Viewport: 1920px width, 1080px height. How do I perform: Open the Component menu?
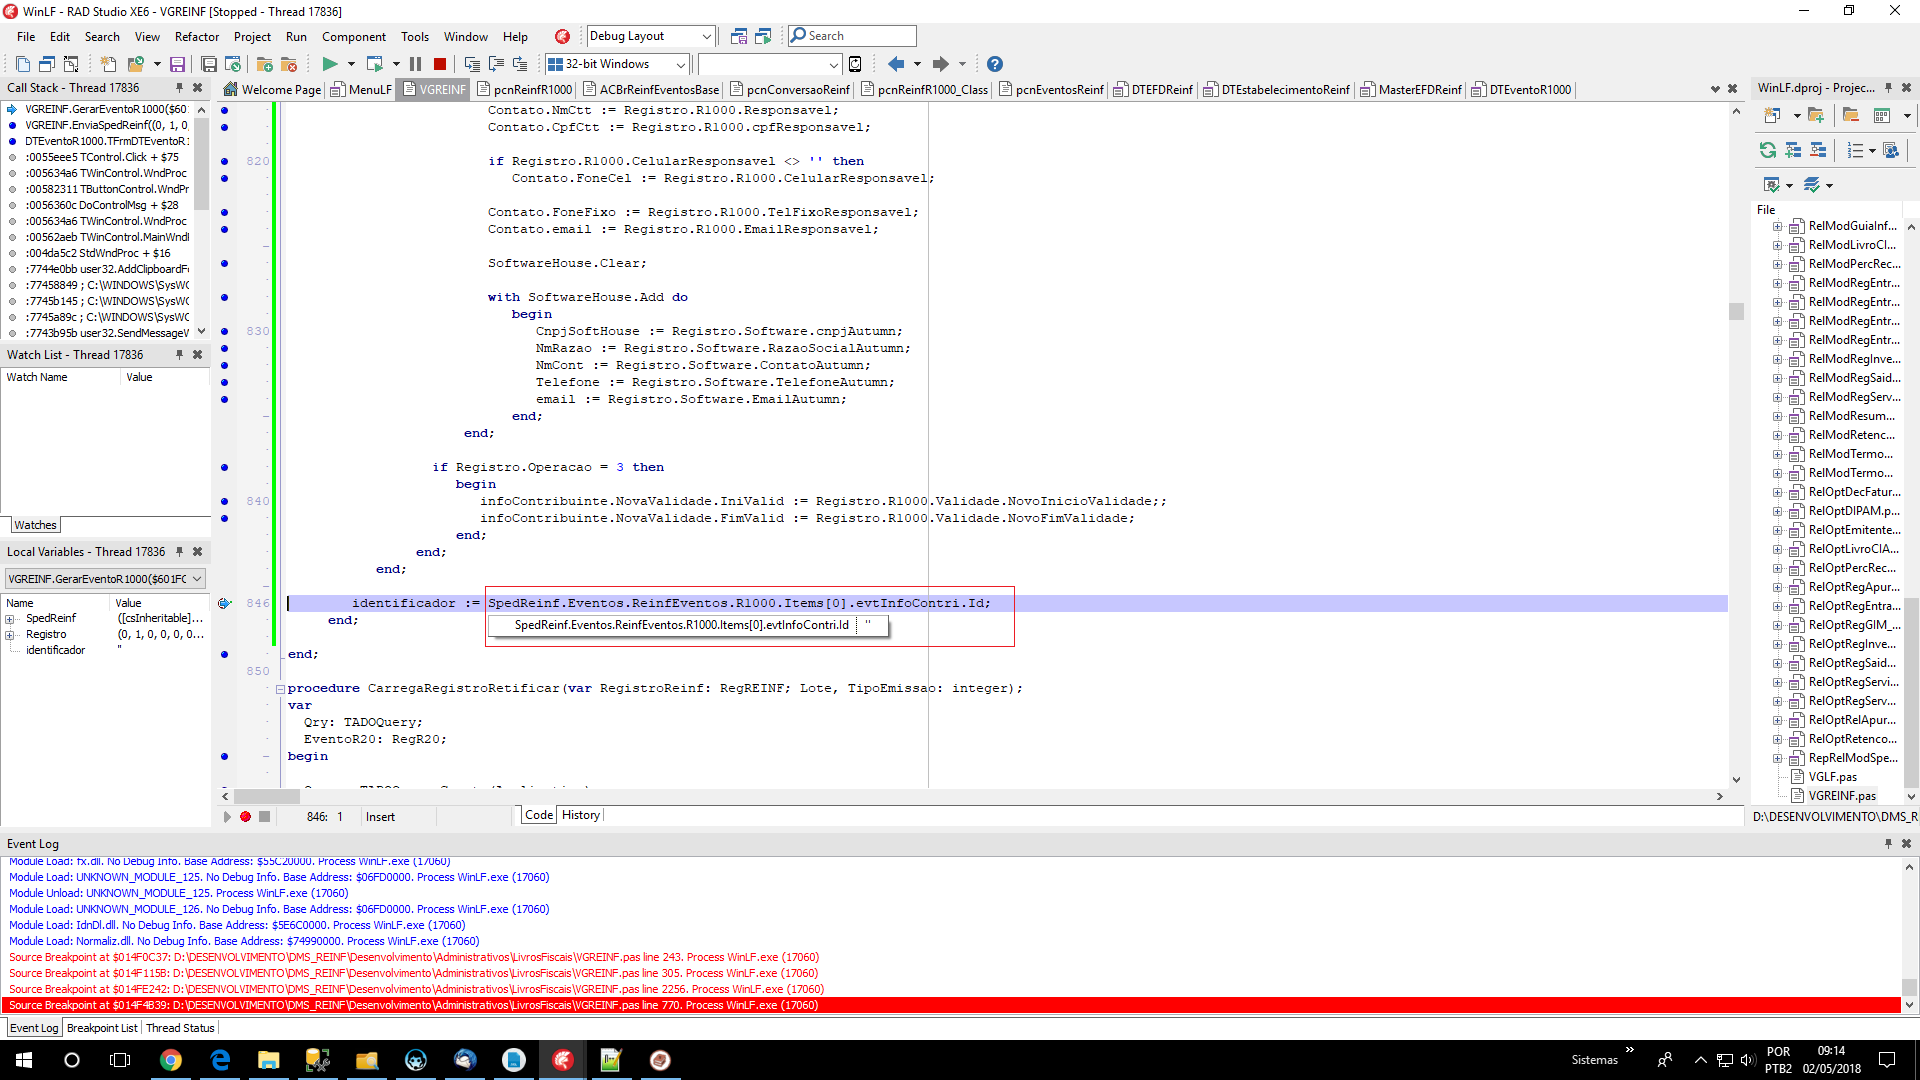(353, 37)
